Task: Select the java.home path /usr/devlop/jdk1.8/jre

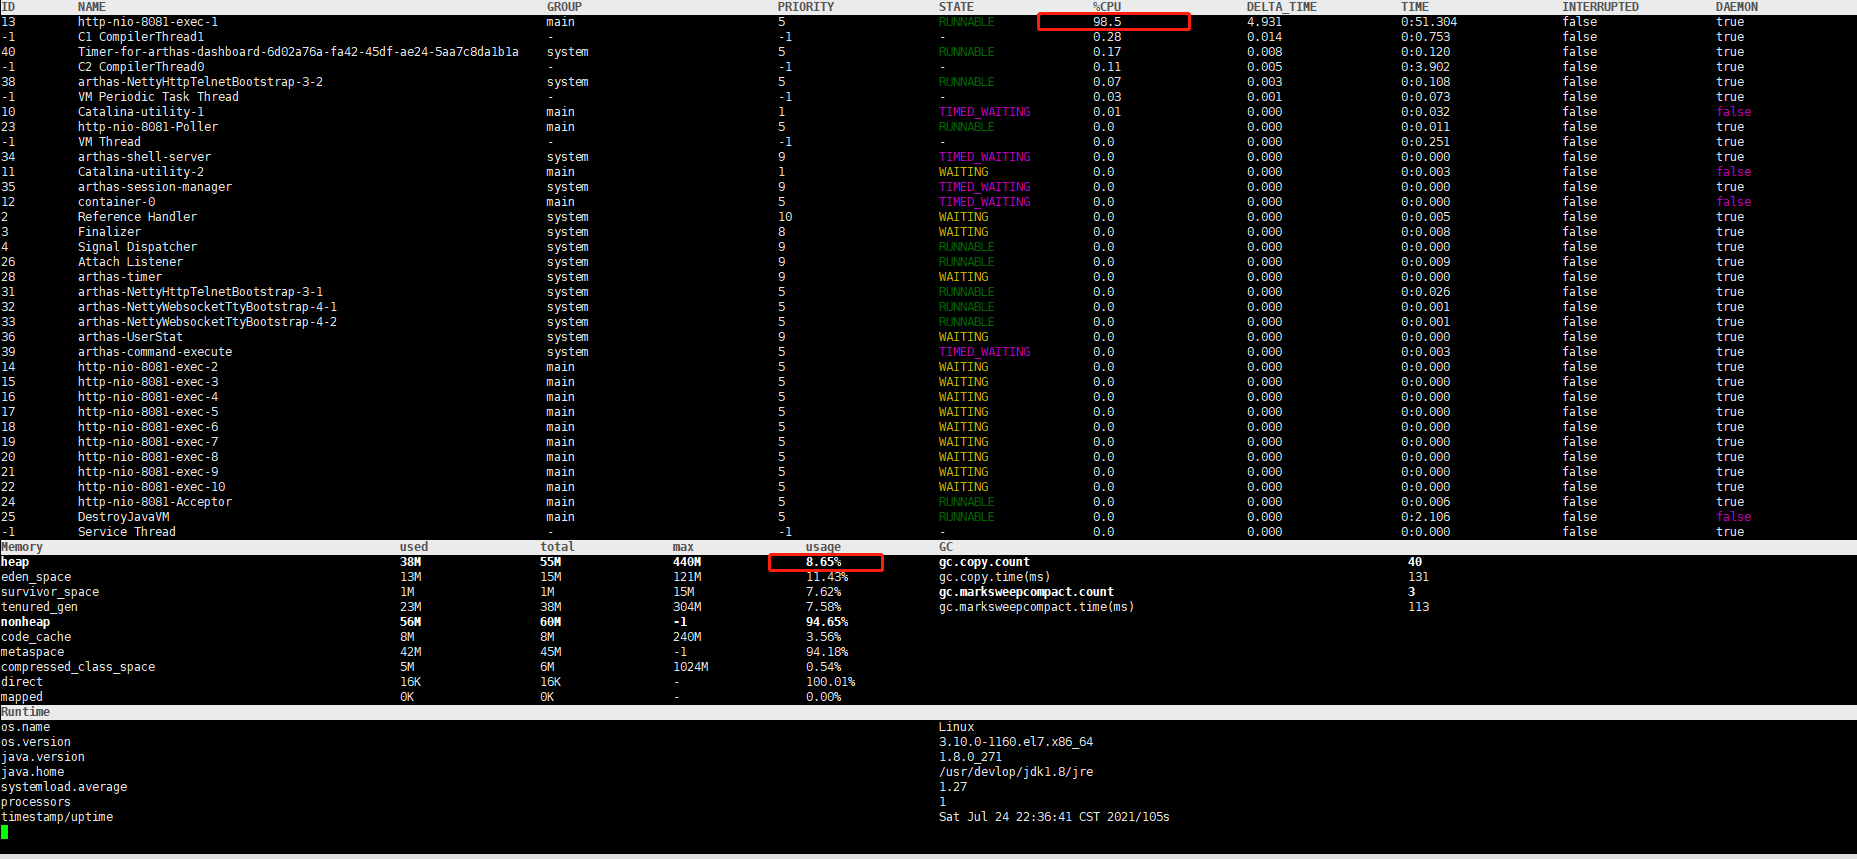Action: 1016,772
